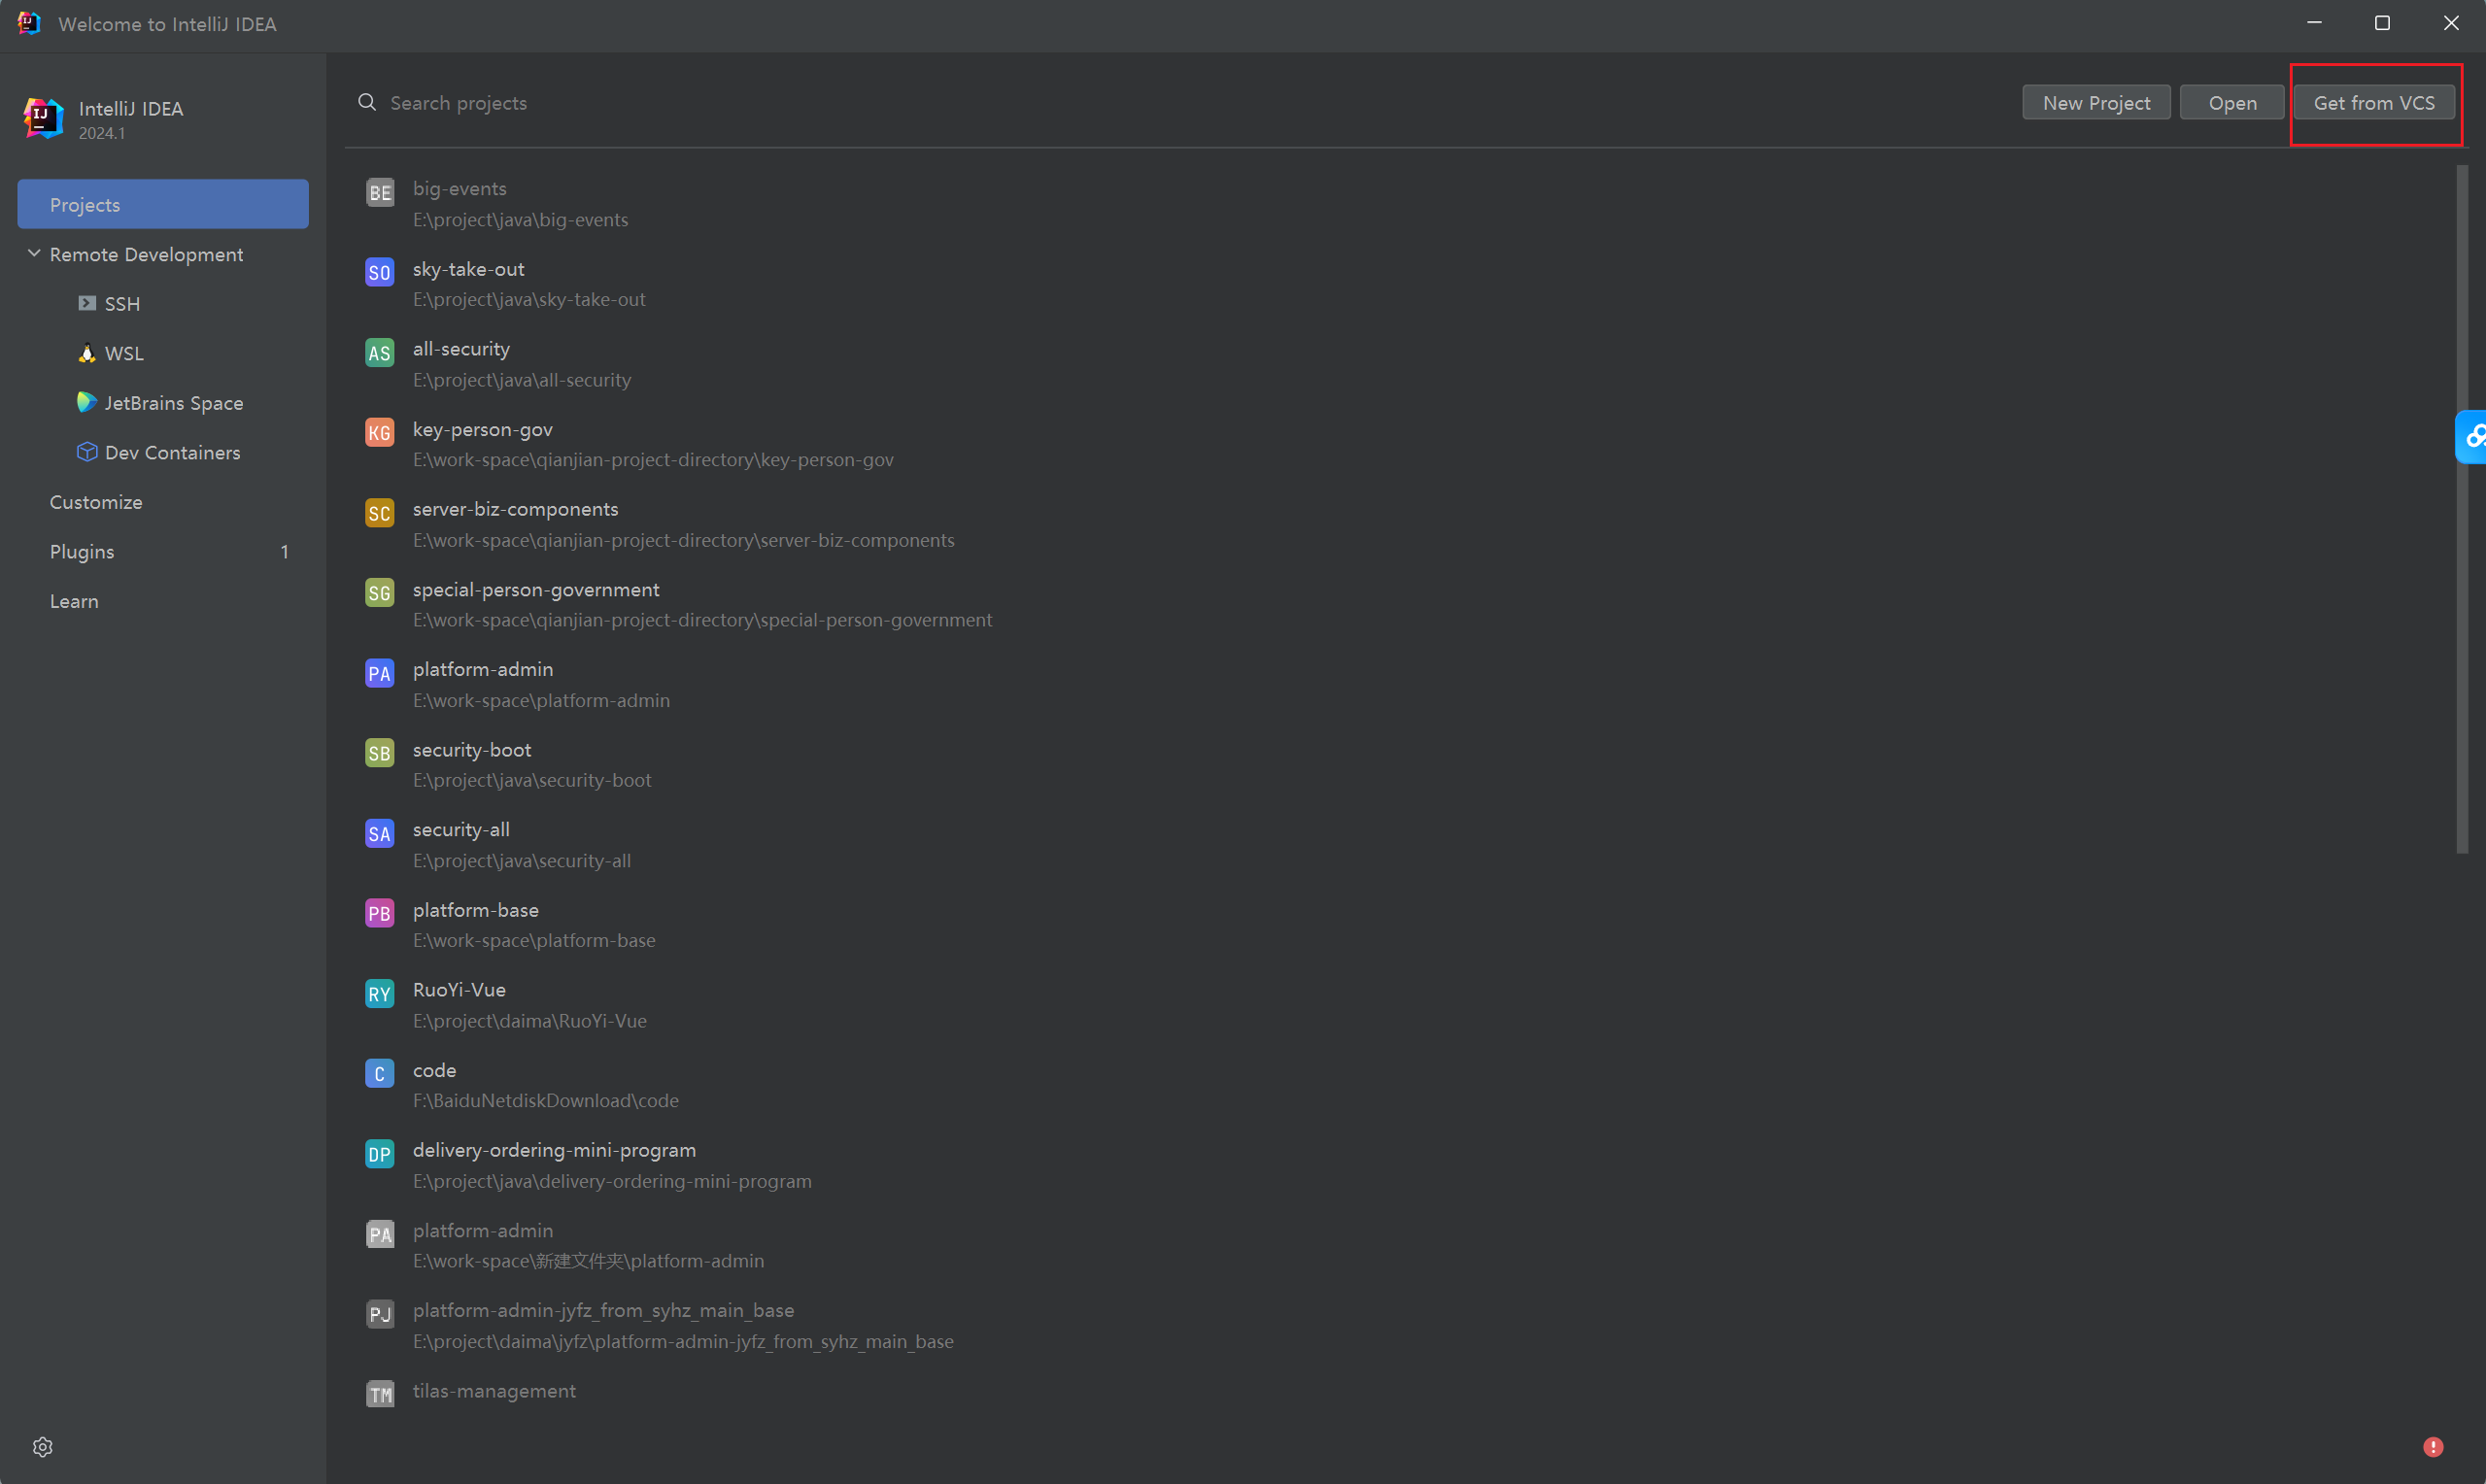This screenshot has height=1484, width=2486.
Task: Open the special-person-government project
Action: pos(1400,604)
